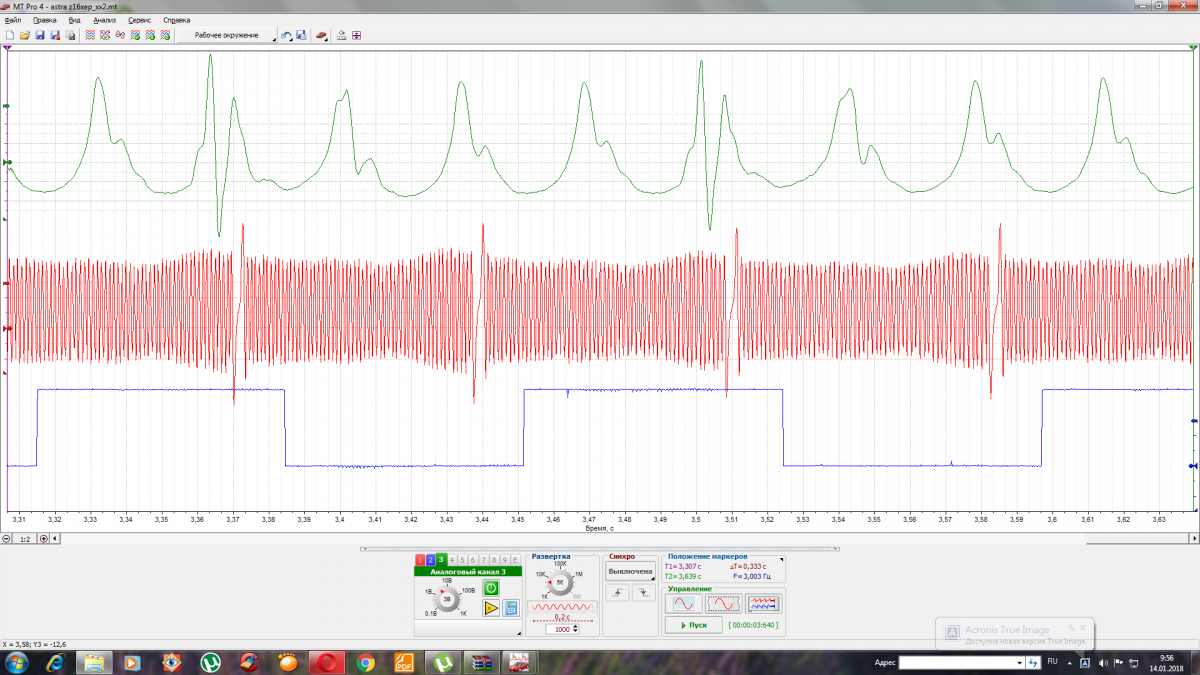
Task: Select the falling edge sync trigger icon
Action: click(x=643, y=594)
